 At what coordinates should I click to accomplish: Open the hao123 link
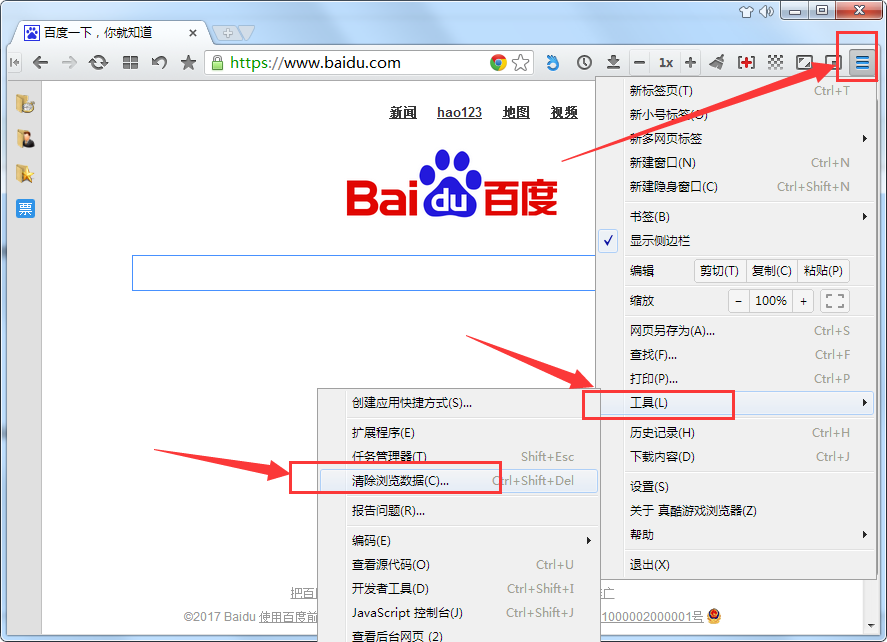coord(459,112)
